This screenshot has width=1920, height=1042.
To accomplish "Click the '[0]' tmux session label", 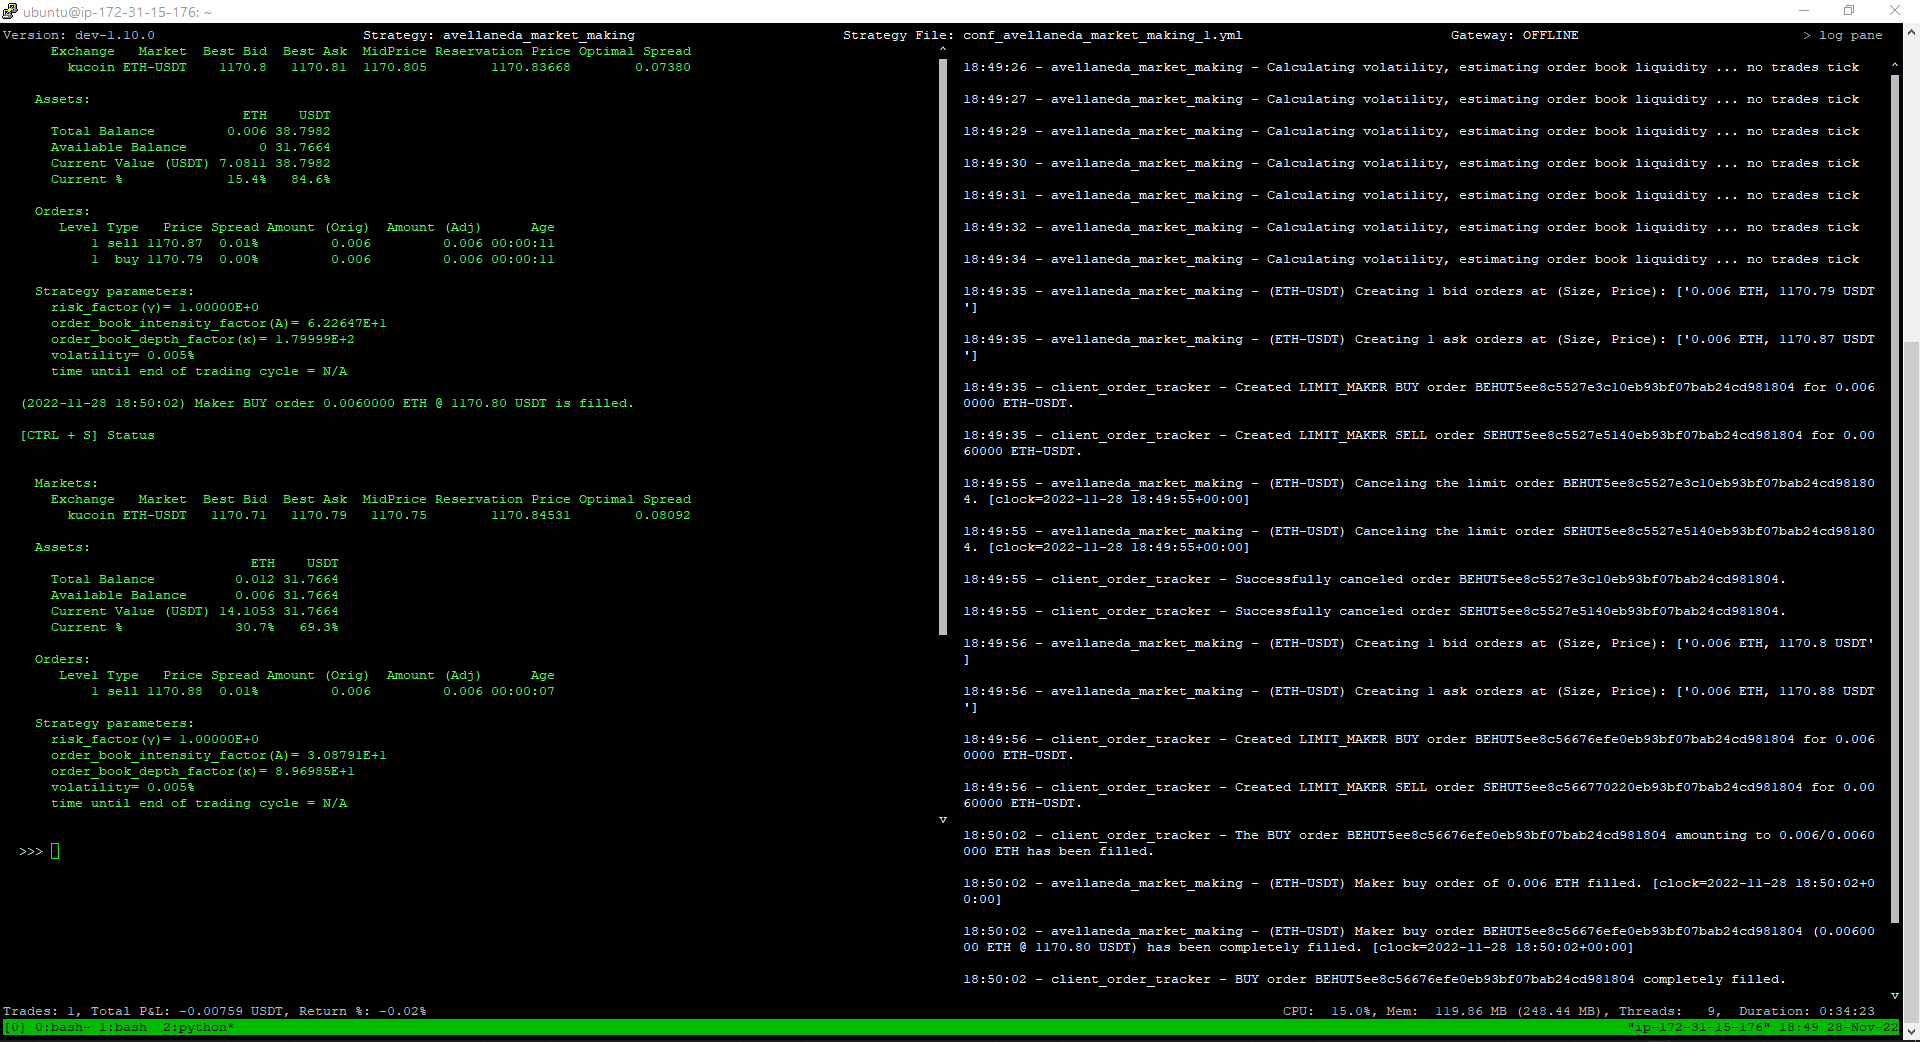I will coord(15,1028).
